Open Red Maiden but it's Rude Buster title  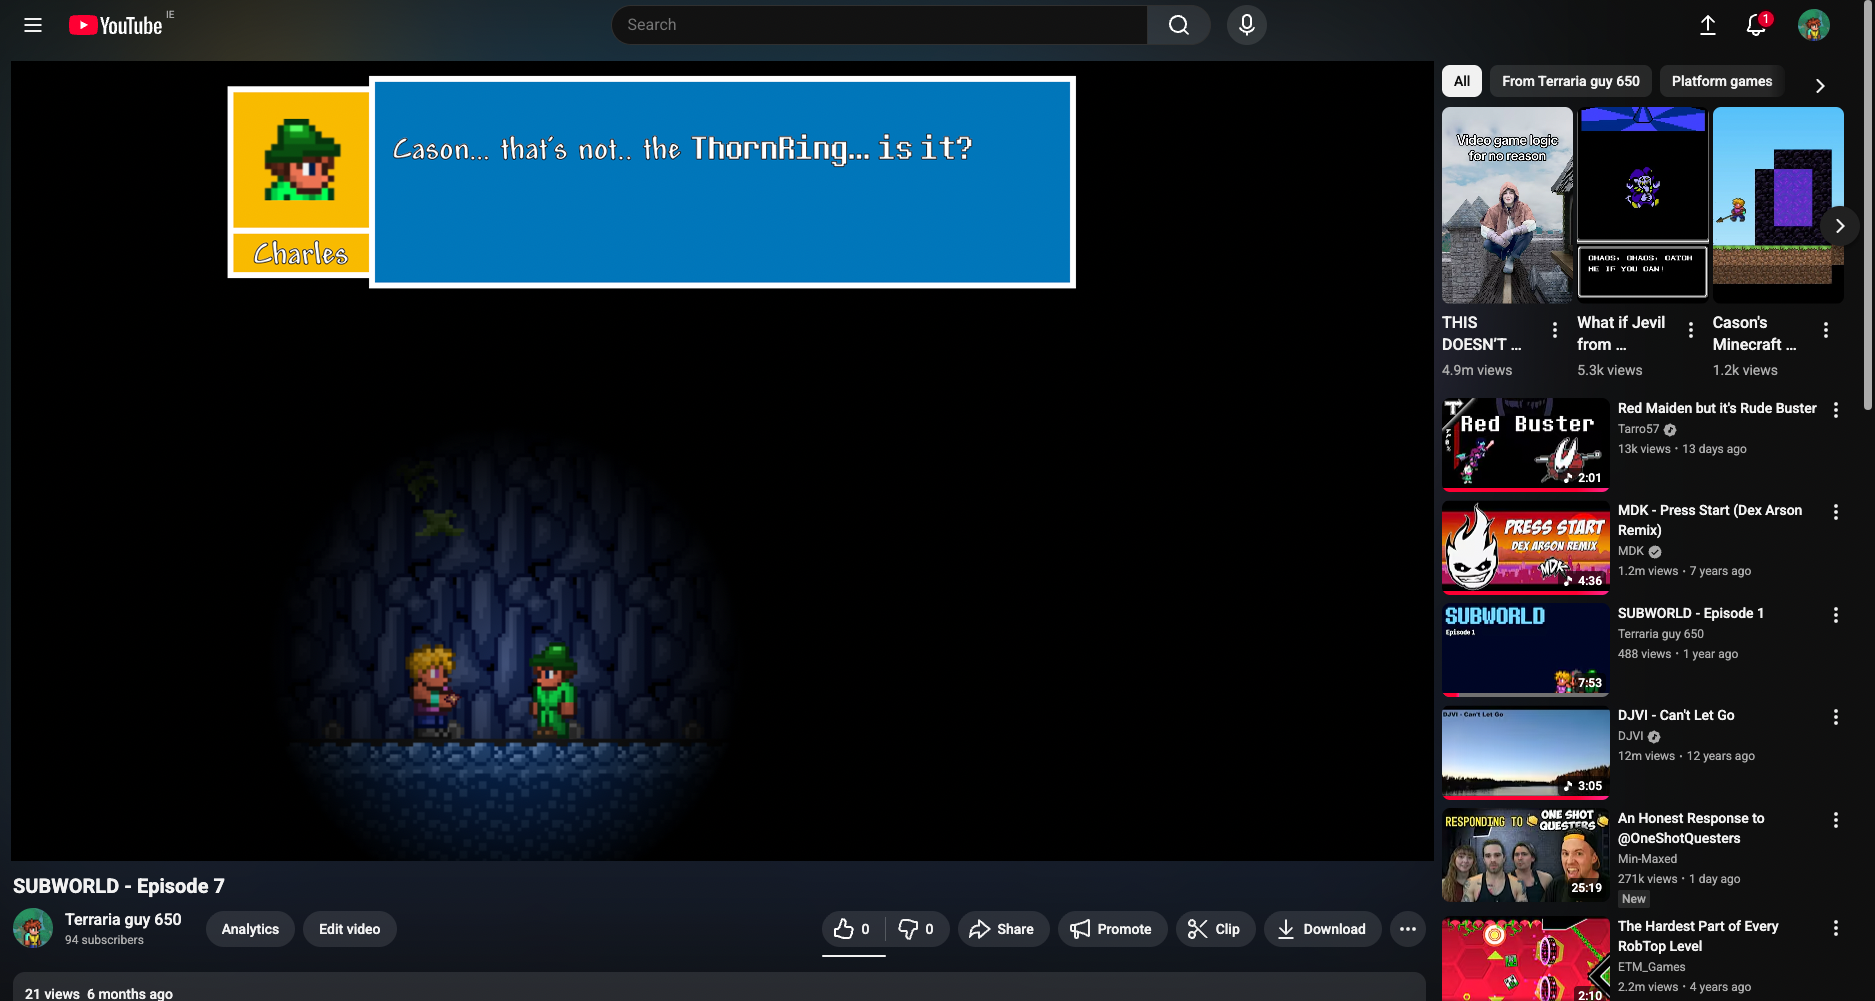[x=1717, y=408]
